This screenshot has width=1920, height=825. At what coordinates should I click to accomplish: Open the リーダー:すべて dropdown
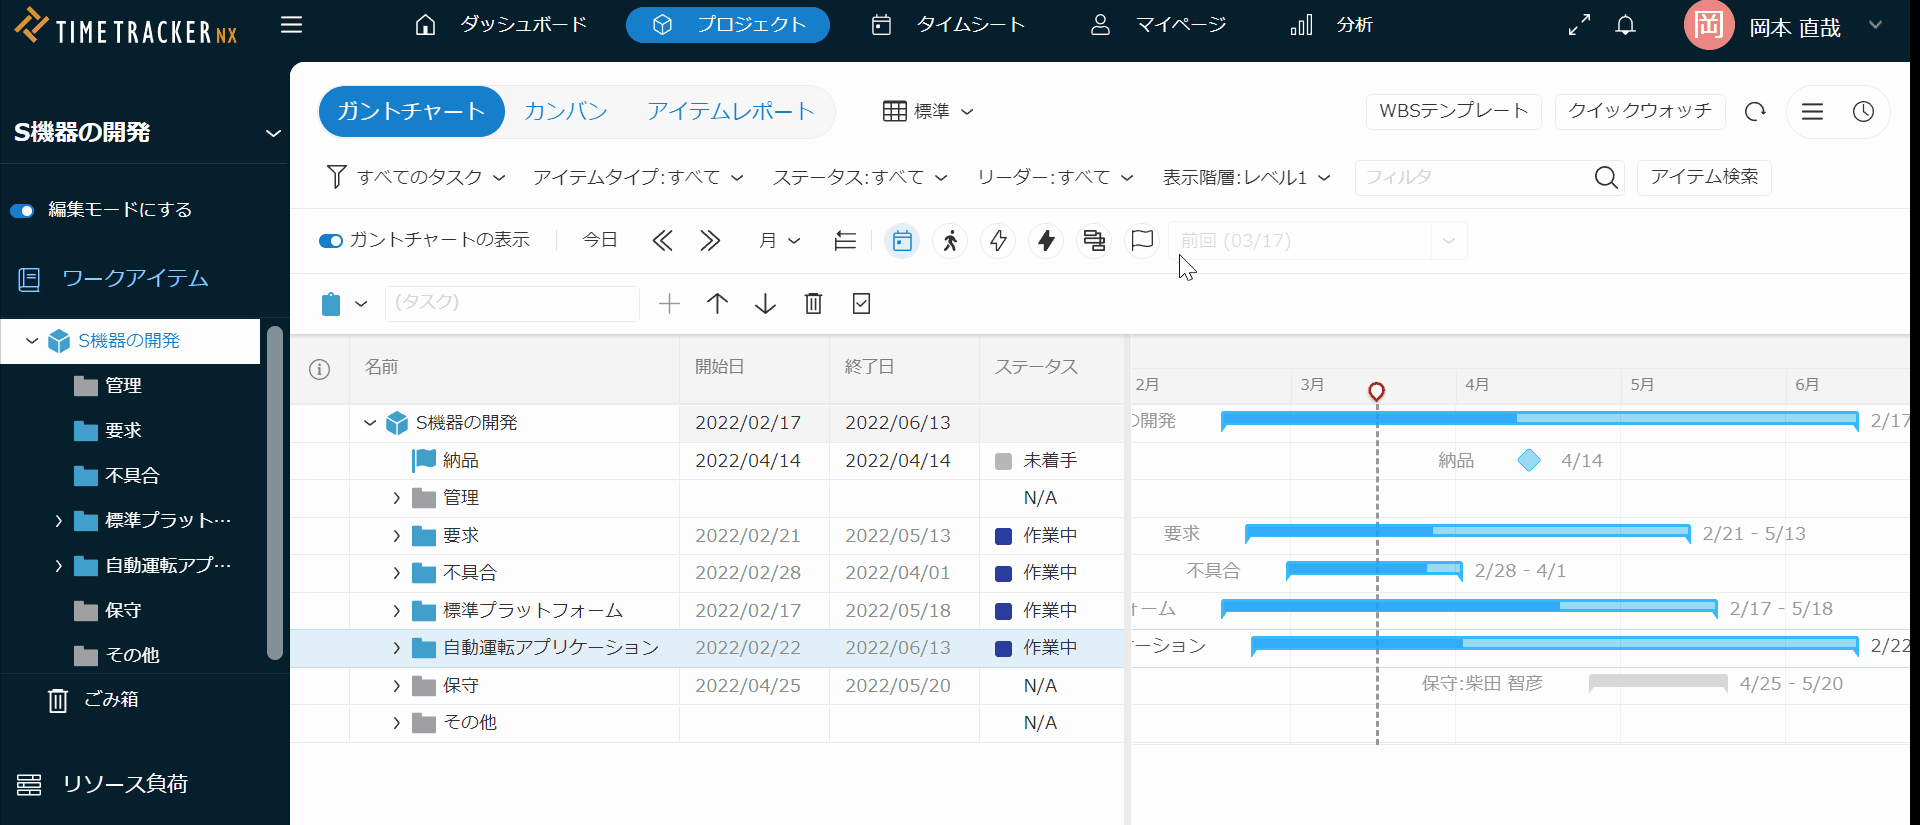[x=1055, y=177]
